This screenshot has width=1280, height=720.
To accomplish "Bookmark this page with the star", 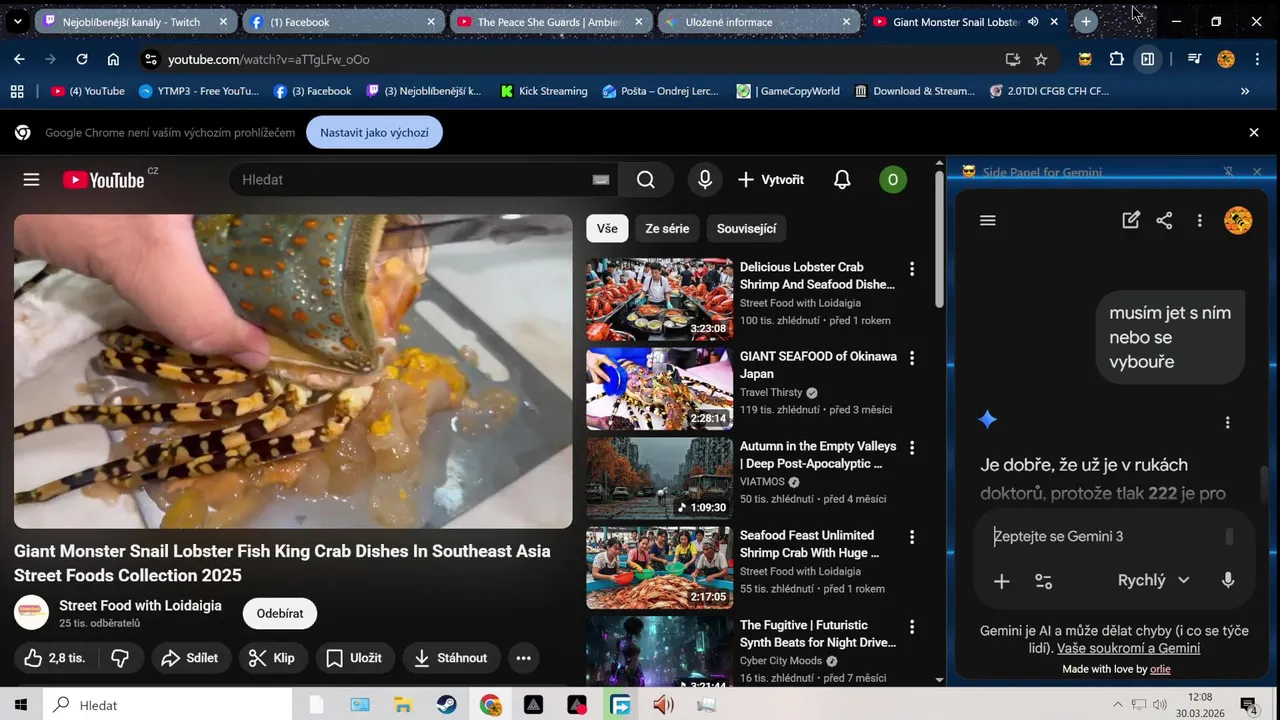I will click(1041, 59).
